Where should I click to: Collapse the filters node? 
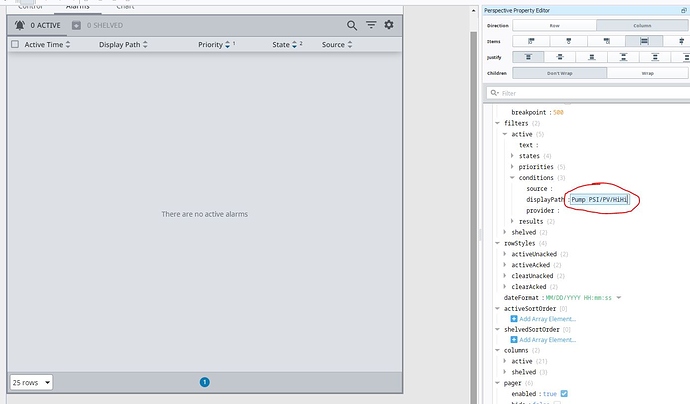(497, 123)
